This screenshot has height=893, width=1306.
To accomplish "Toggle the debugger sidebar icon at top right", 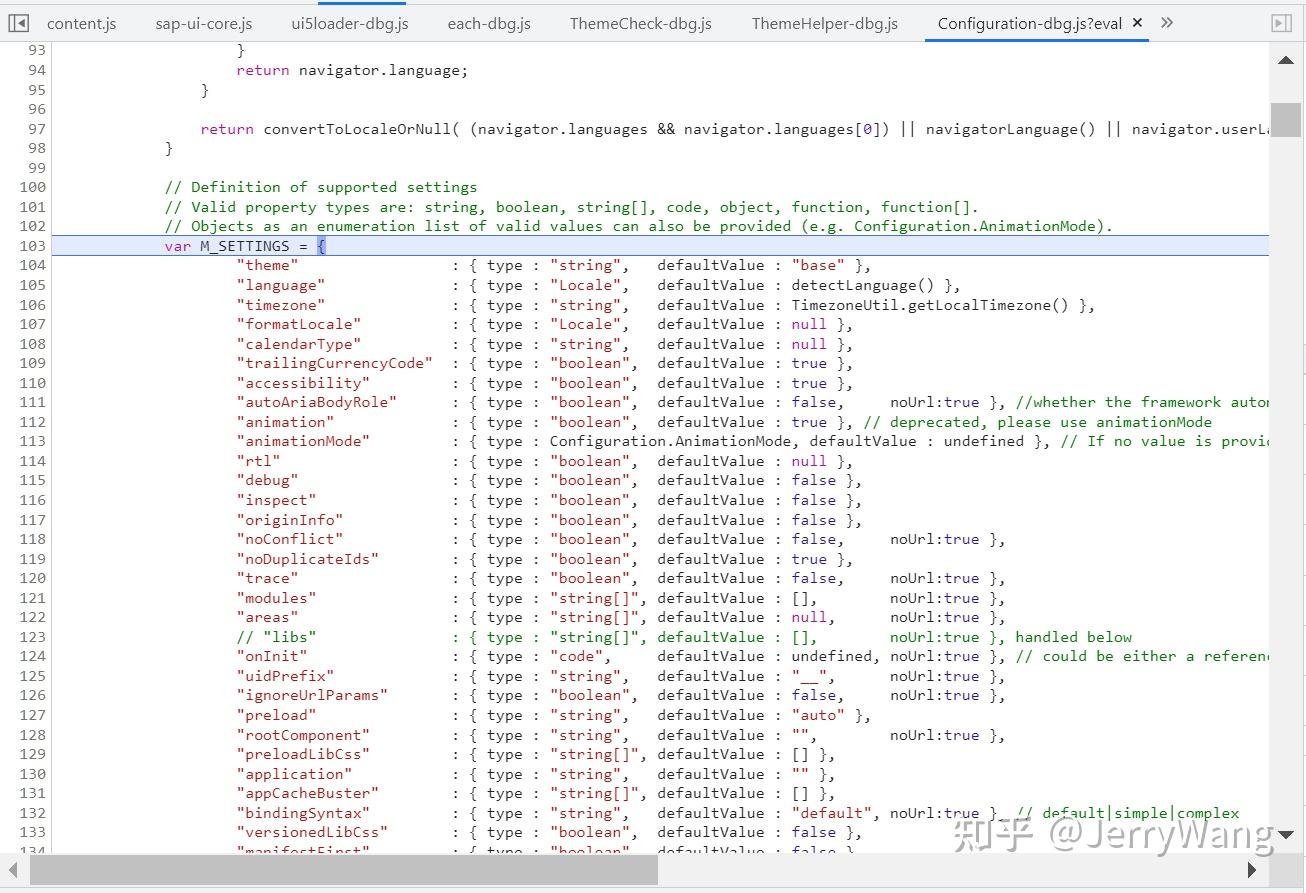I will [1281, 22].
